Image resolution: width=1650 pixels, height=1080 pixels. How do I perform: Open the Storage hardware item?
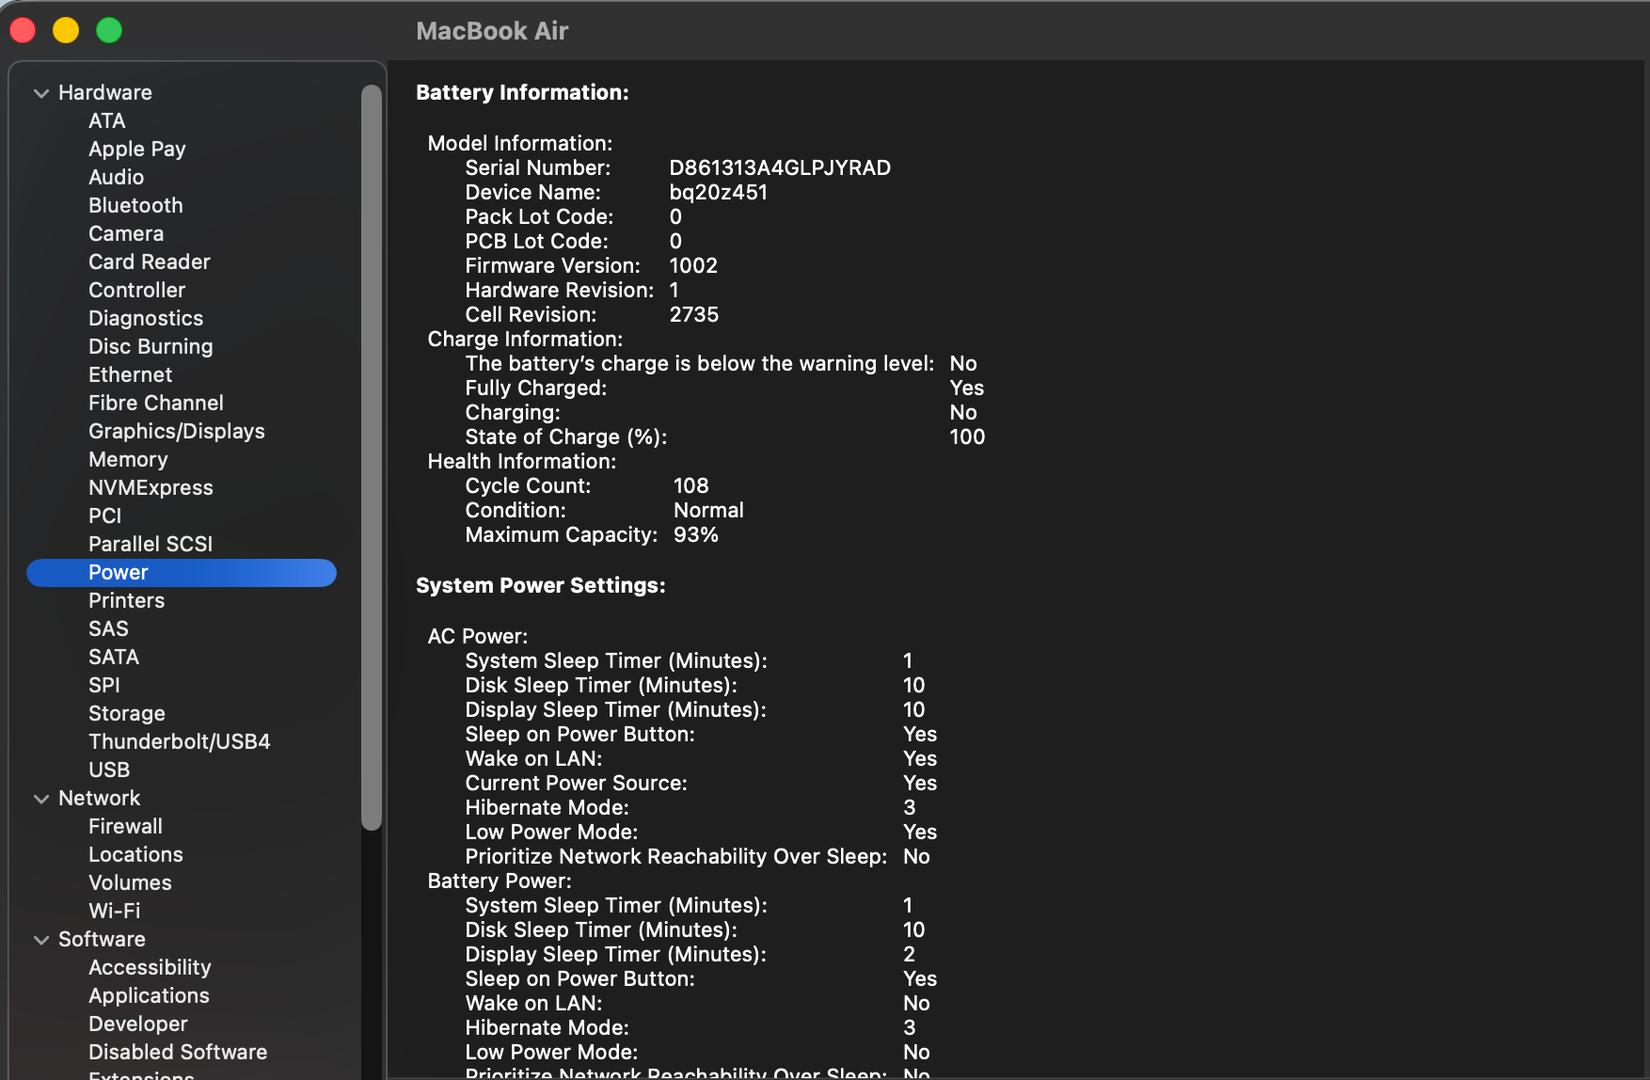coord(126,713)
